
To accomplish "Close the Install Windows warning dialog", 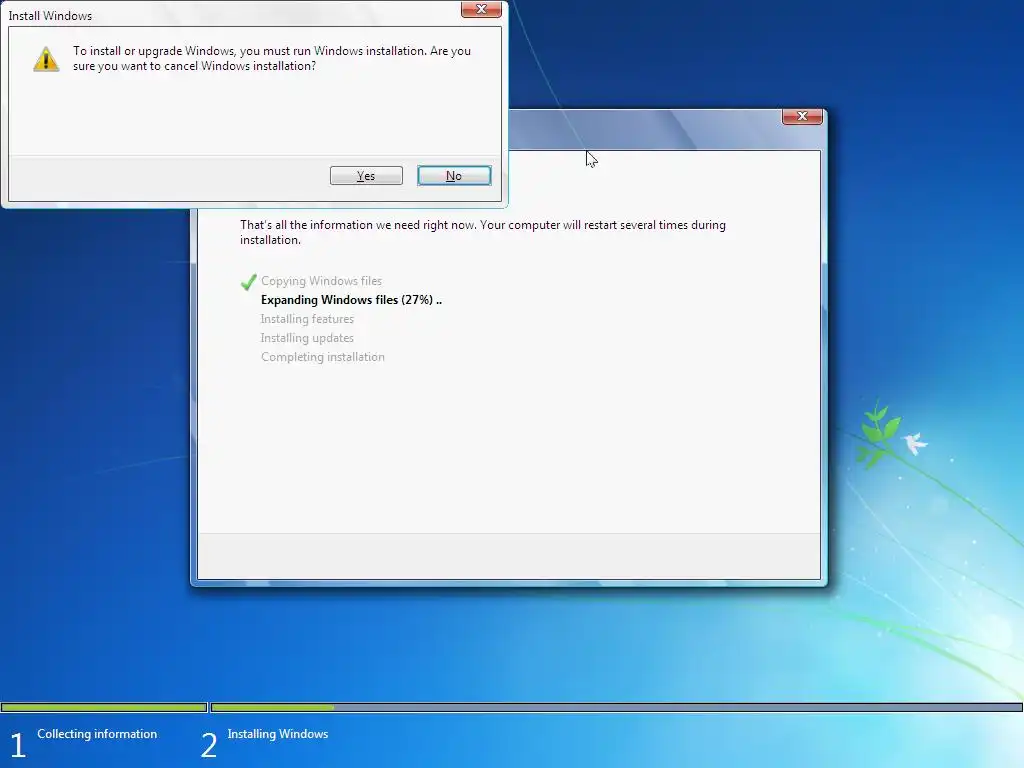I will [x=481, y=9].
